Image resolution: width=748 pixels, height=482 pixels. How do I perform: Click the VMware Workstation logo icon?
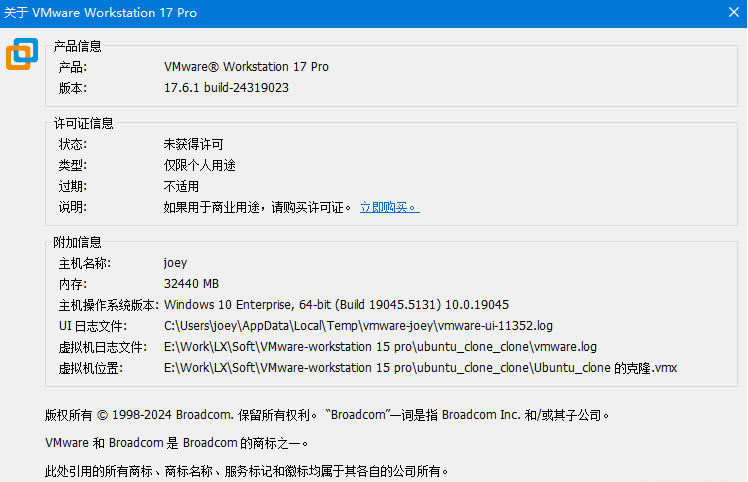[x=22, y=54]
